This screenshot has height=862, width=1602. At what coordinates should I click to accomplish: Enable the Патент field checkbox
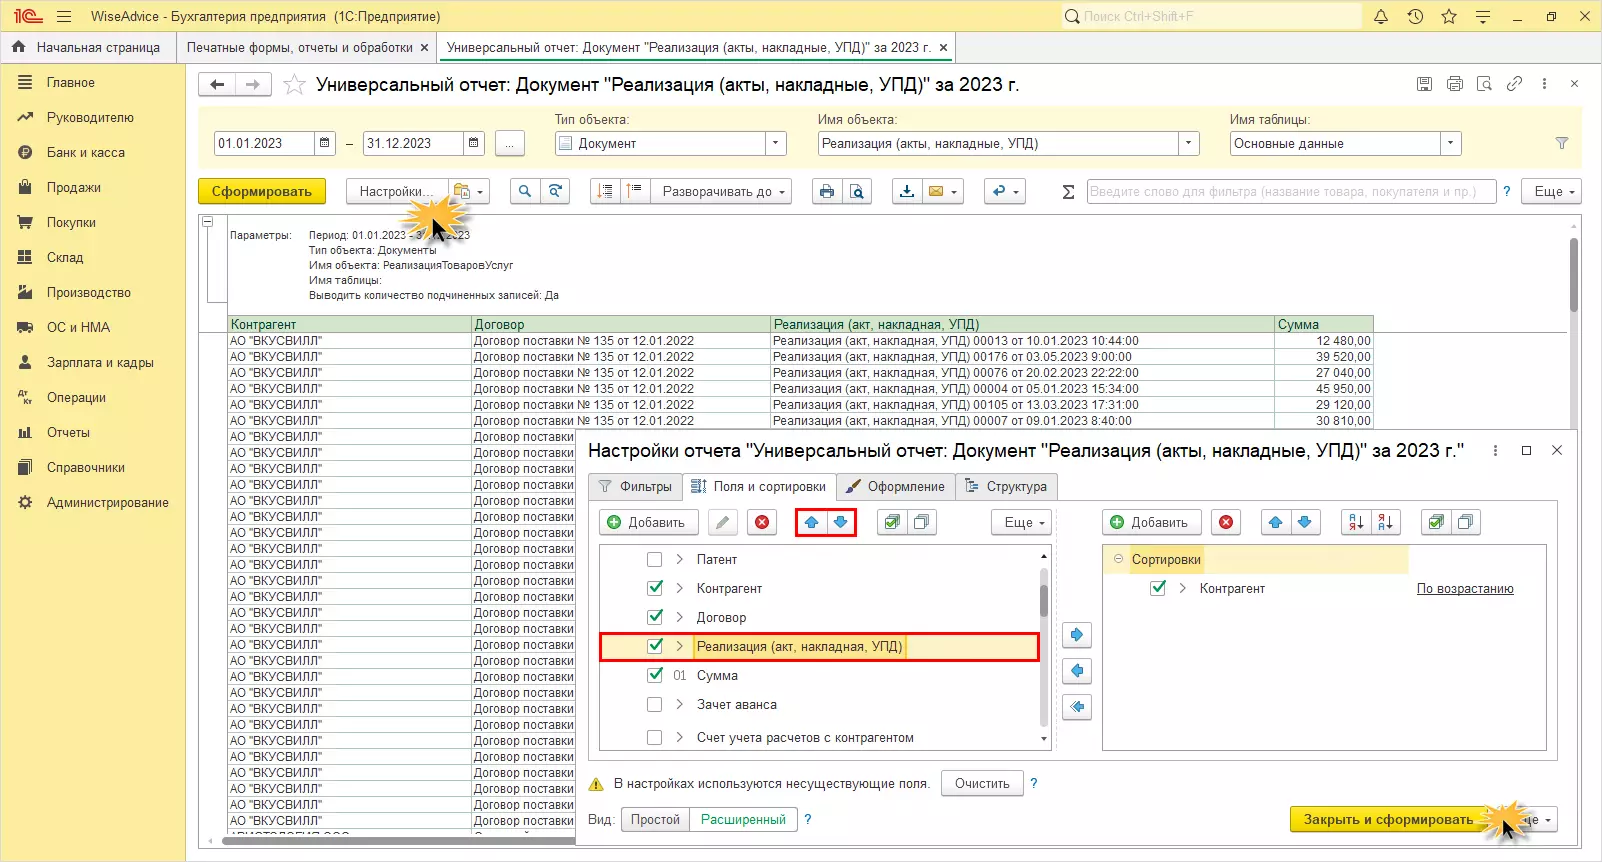click(655, 560)
